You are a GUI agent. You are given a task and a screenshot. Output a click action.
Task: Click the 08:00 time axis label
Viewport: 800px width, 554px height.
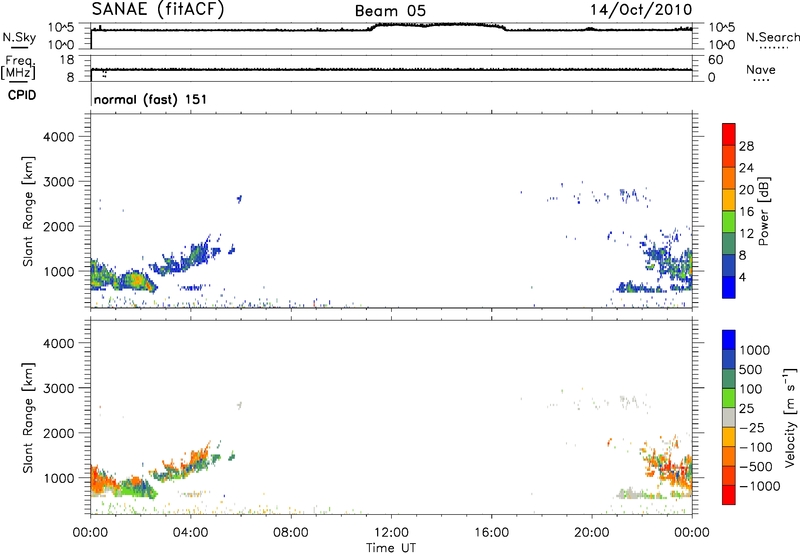(291, 533)
